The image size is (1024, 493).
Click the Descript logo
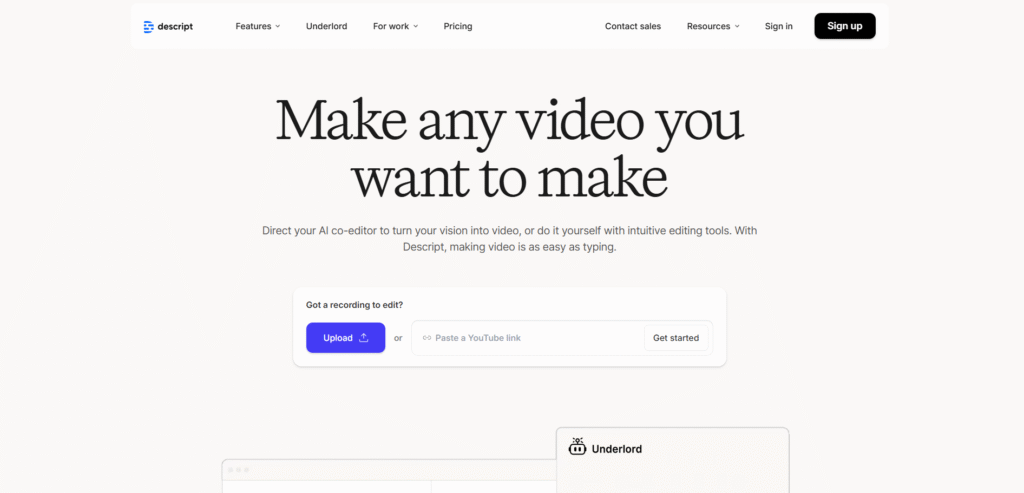(168, 27)
